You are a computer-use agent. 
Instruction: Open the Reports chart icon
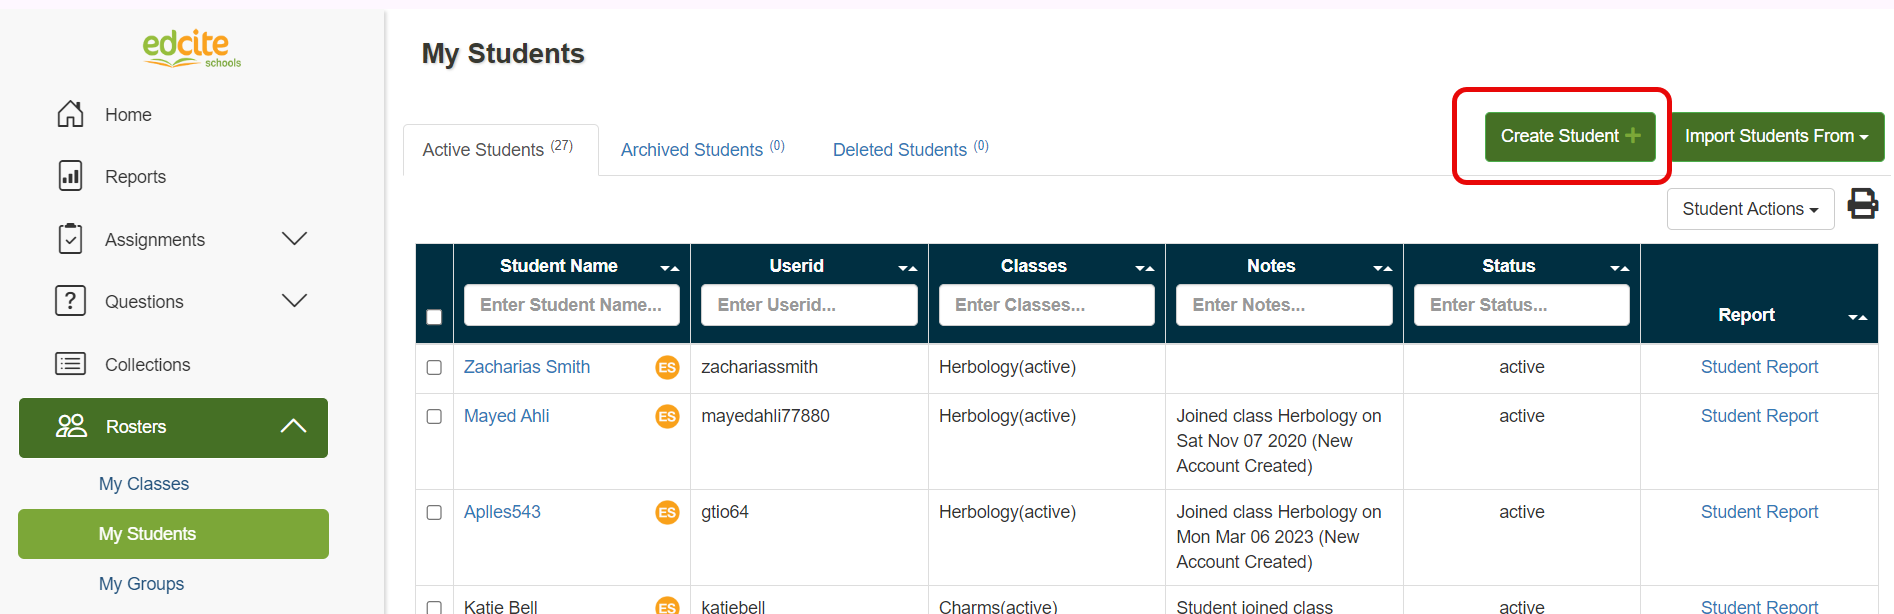[70, 176]
